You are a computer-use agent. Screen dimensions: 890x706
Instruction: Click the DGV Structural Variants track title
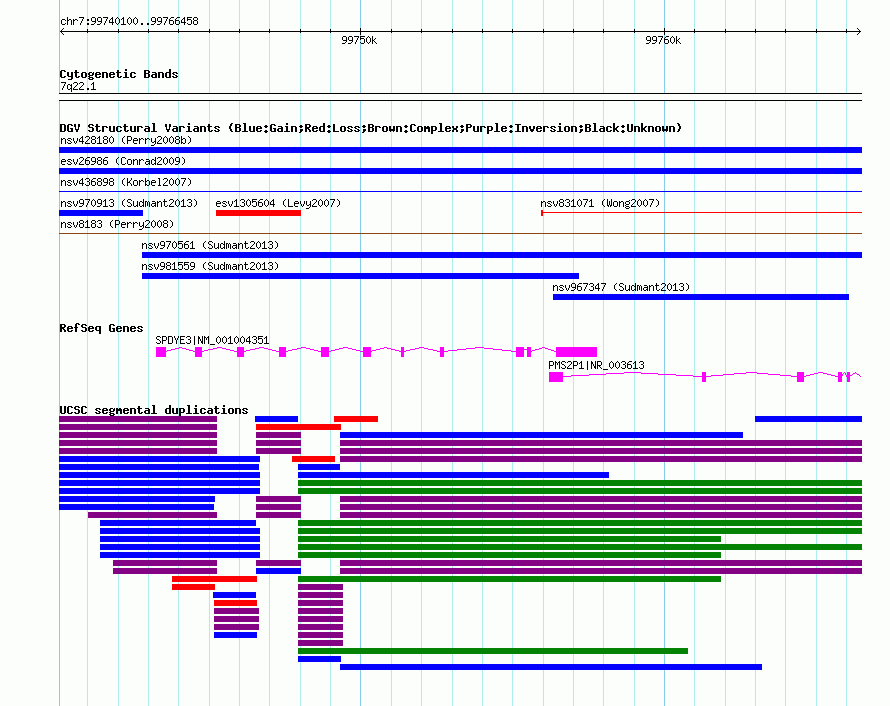coord(371,128)
